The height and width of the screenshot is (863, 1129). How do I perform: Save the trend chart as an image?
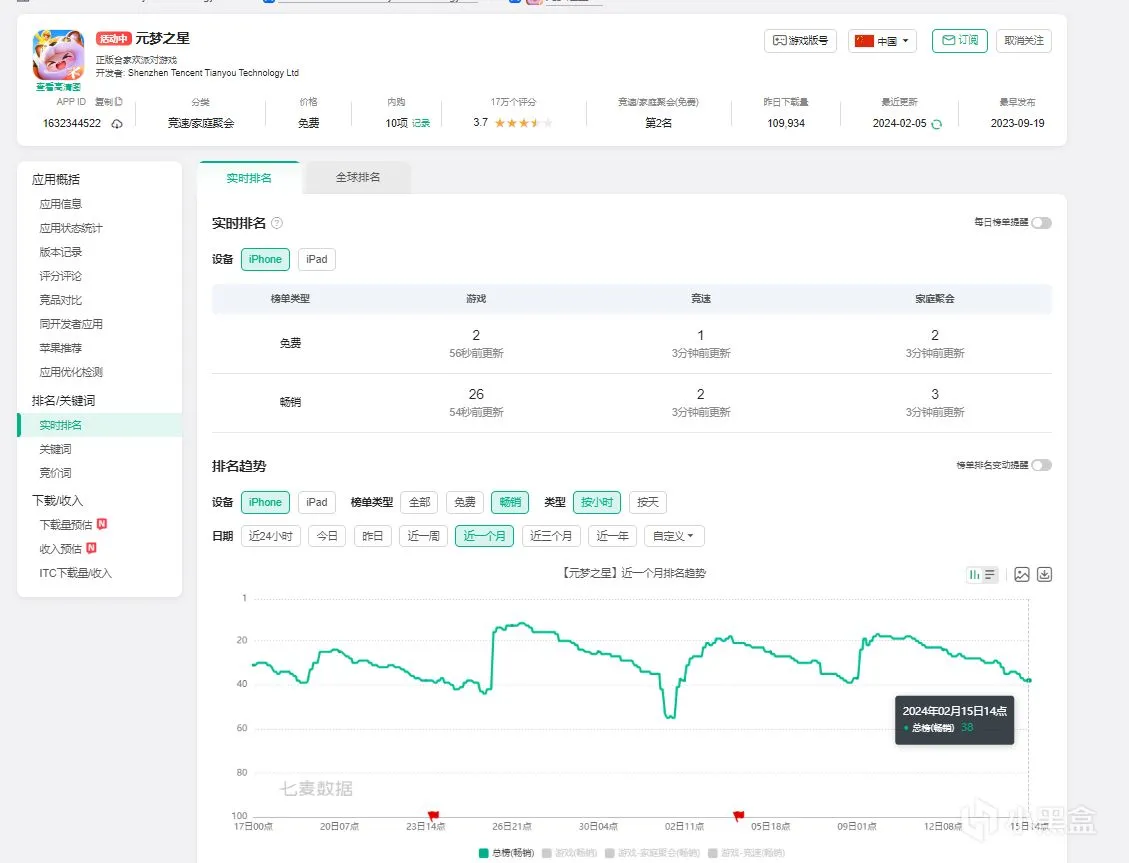click(1022, 574)
